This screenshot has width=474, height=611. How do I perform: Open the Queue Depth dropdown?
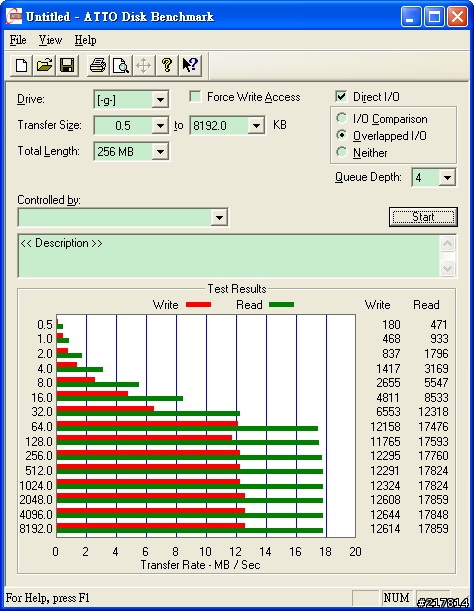pos(447,178)
